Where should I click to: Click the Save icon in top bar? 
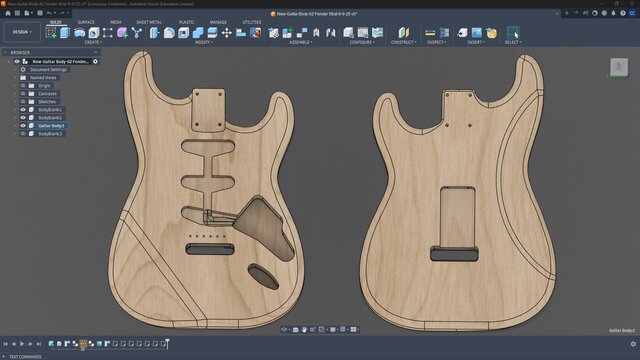(x=40, y=13)
